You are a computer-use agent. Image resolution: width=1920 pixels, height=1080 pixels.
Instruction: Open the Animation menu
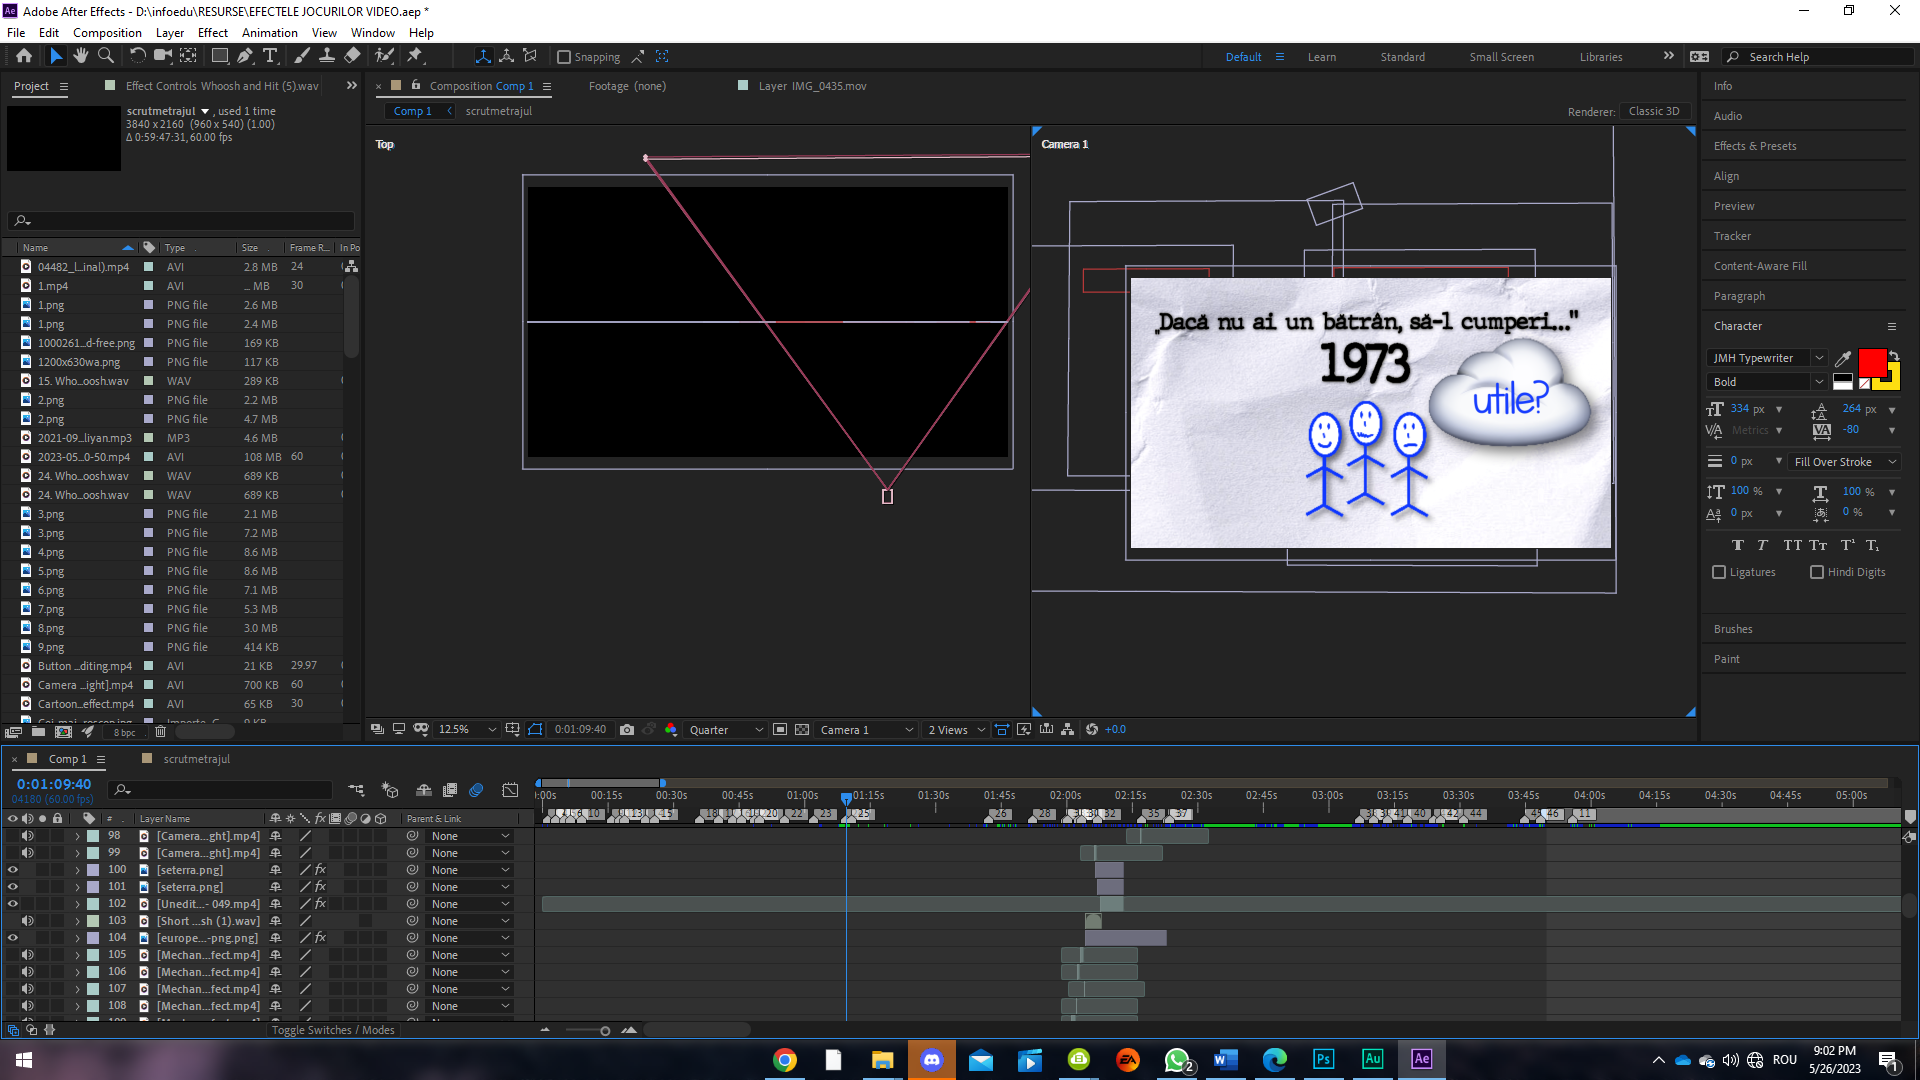[x=269, y=33]
